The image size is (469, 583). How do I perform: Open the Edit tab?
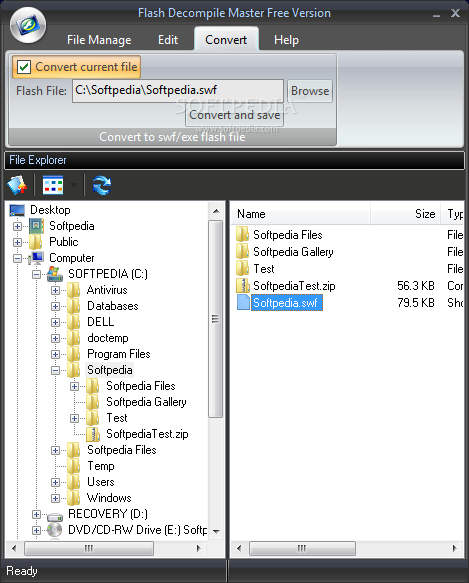pyautogui.click(x=168, y=40)
